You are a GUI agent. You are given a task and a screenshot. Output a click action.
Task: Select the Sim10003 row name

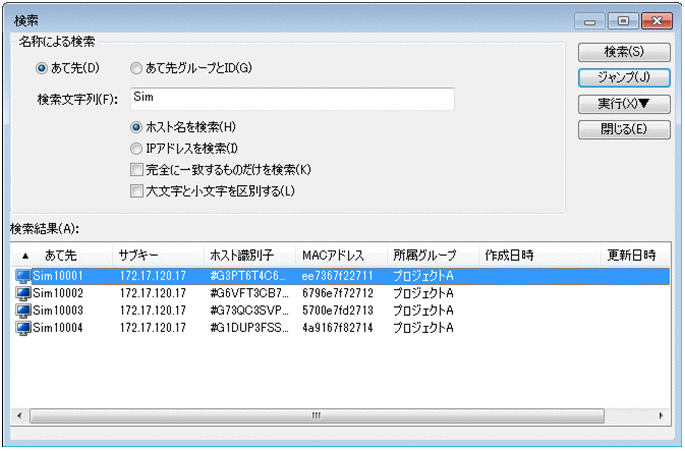click(58, 311)
